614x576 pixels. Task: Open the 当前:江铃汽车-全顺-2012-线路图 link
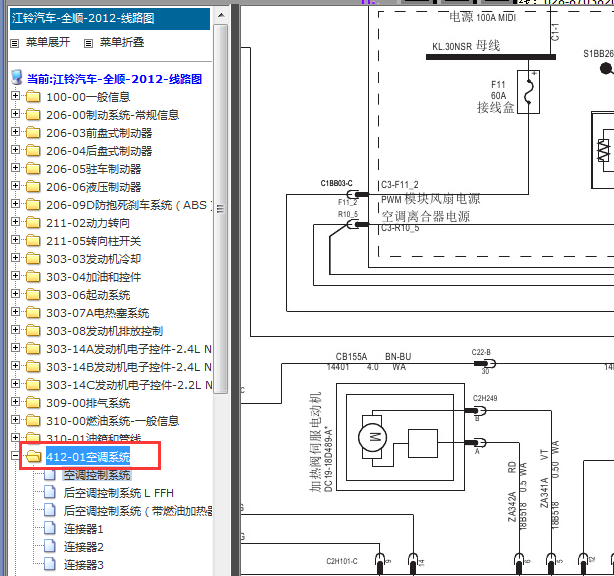(x=114, y=79)
